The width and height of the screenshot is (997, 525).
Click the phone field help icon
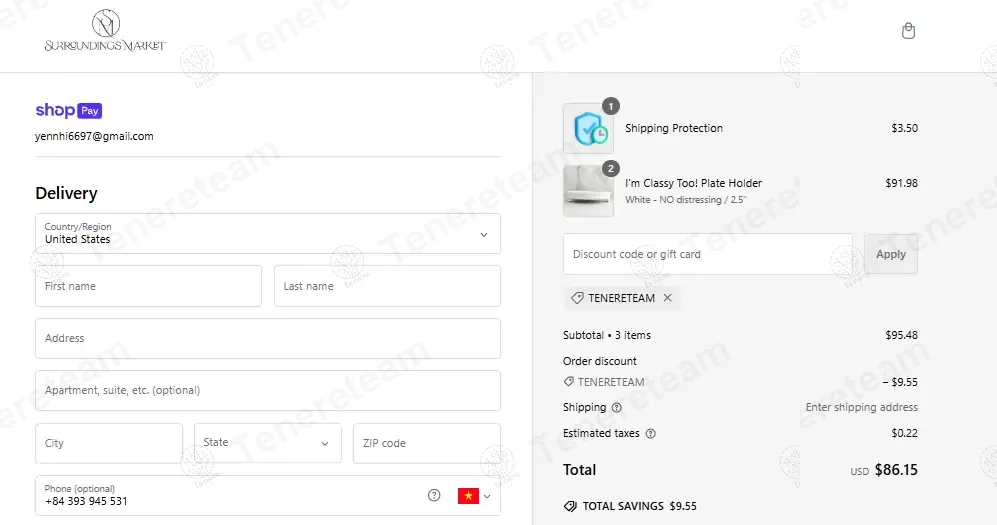click(434, 495)
